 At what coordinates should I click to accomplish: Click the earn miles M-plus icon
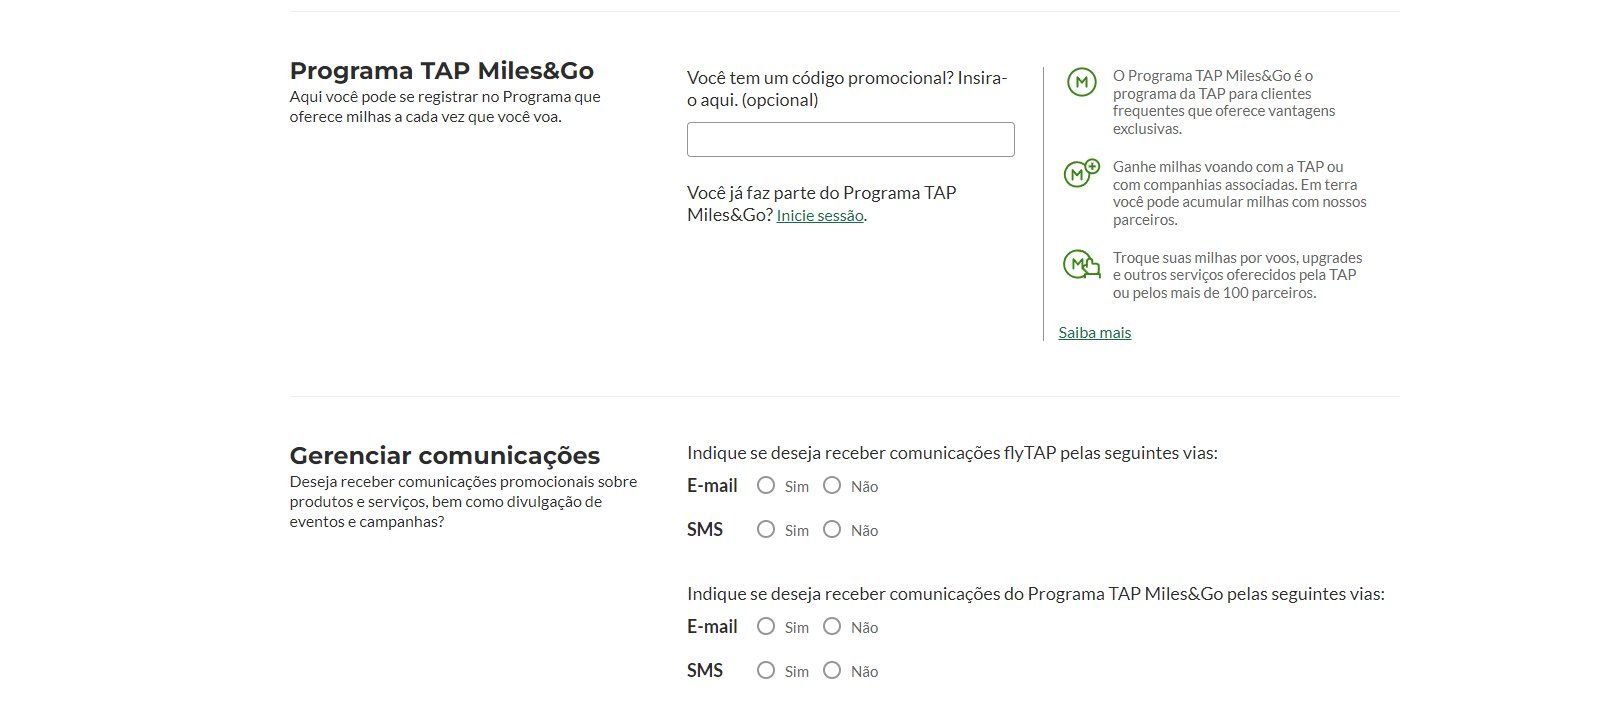click(x=1081, y=173)
